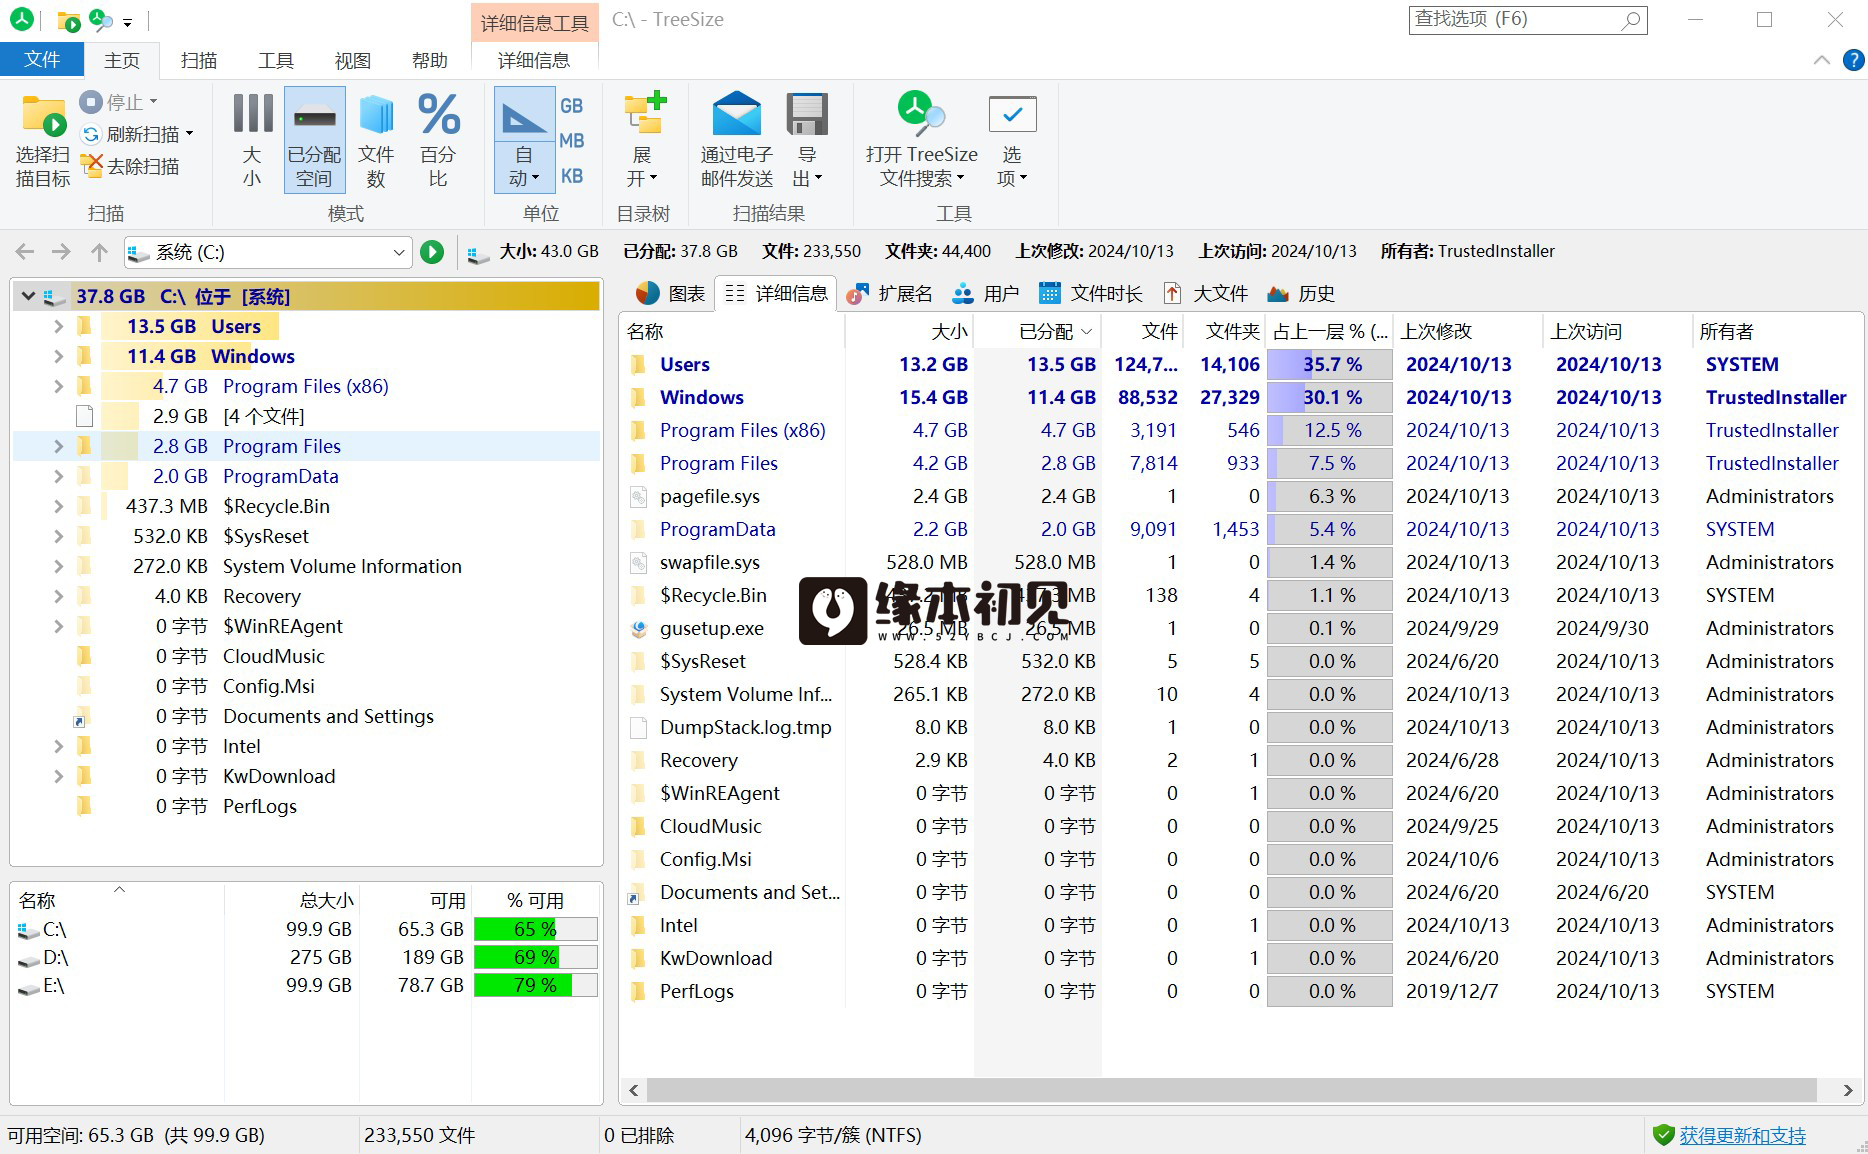Open the 文件时长 file age tab
The width and height of the screenshot is (1868, 1154).
[x=1091, y=293]
